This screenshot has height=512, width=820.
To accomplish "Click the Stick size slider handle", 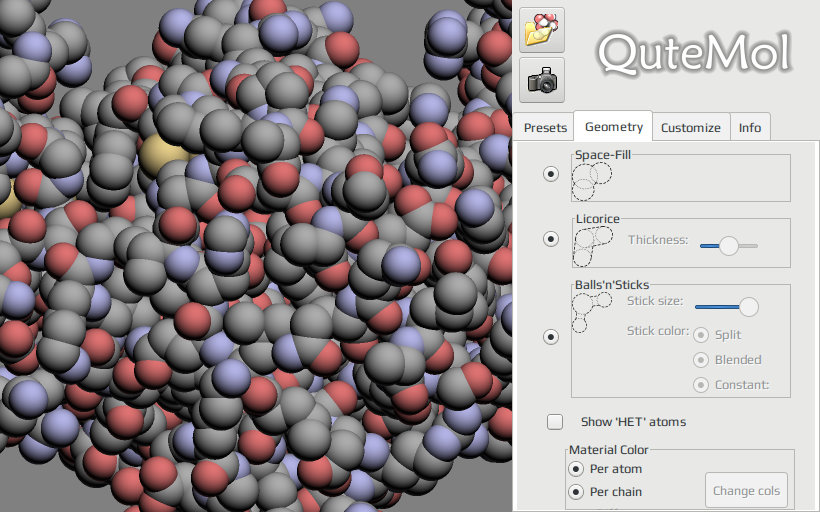I will coord(749,307).
